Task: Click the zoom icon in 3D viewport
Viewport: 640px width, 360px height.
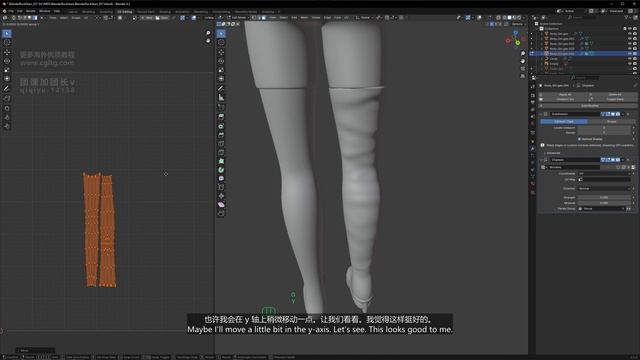Action: 523,53
